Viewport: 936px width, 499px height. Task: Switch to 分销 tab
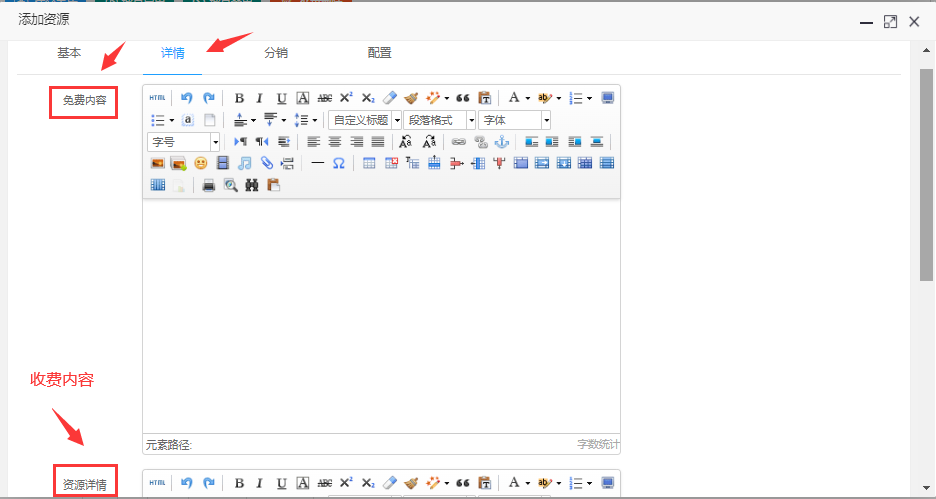click(x=276, y=53)
